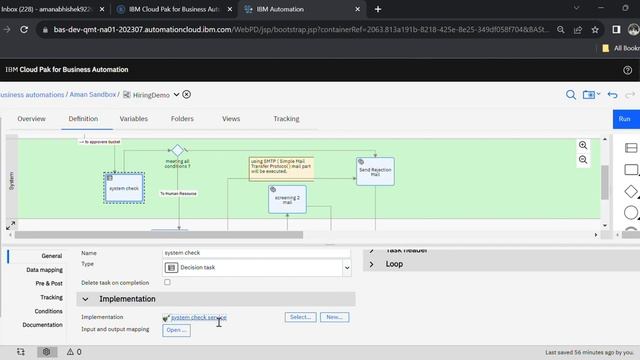Viewport: 640px width, 360px height.
Task: Switch to the Overview tab
Action: point(31,119)
